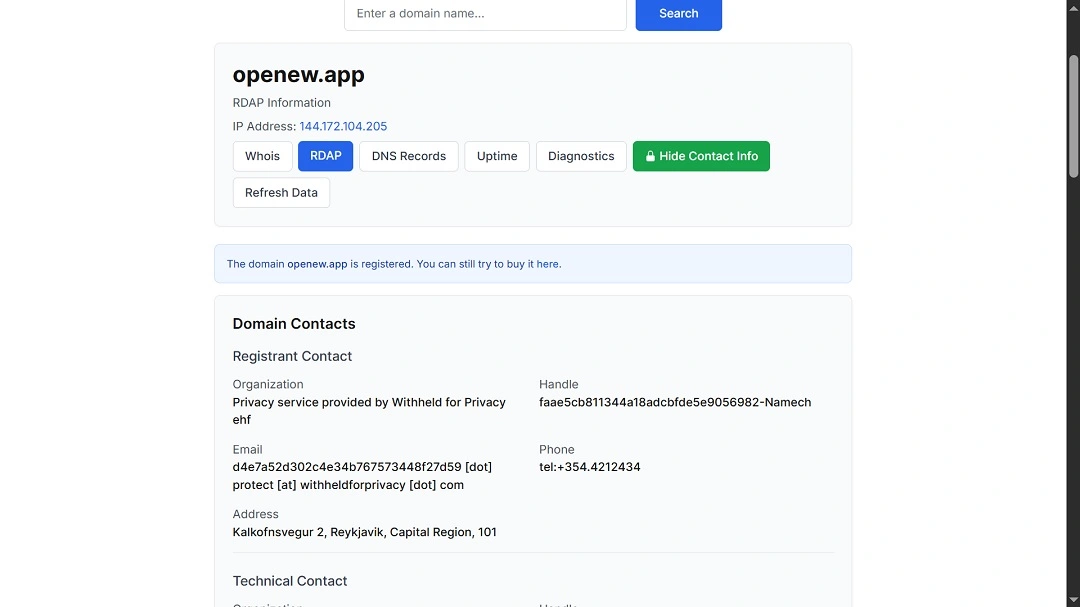Image resolution: width=1080 pixels, height=607 pixels.
Task: Toggle Hide Contact Info button
Action: point(701,156)
